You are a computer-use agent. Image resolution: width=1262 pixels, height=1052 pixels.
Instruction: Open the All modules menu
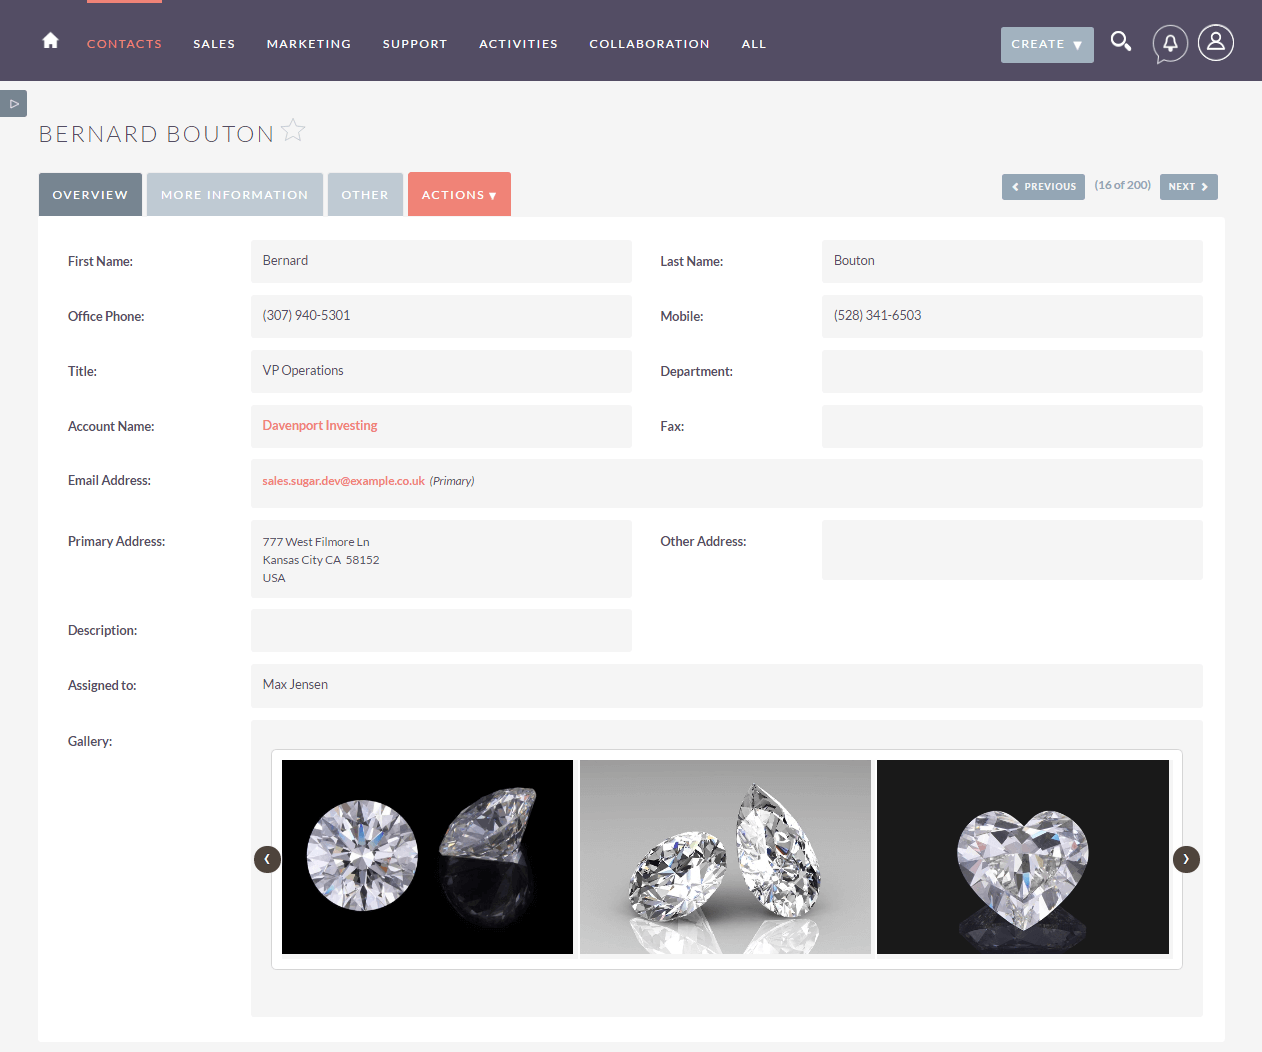(754, 44)
